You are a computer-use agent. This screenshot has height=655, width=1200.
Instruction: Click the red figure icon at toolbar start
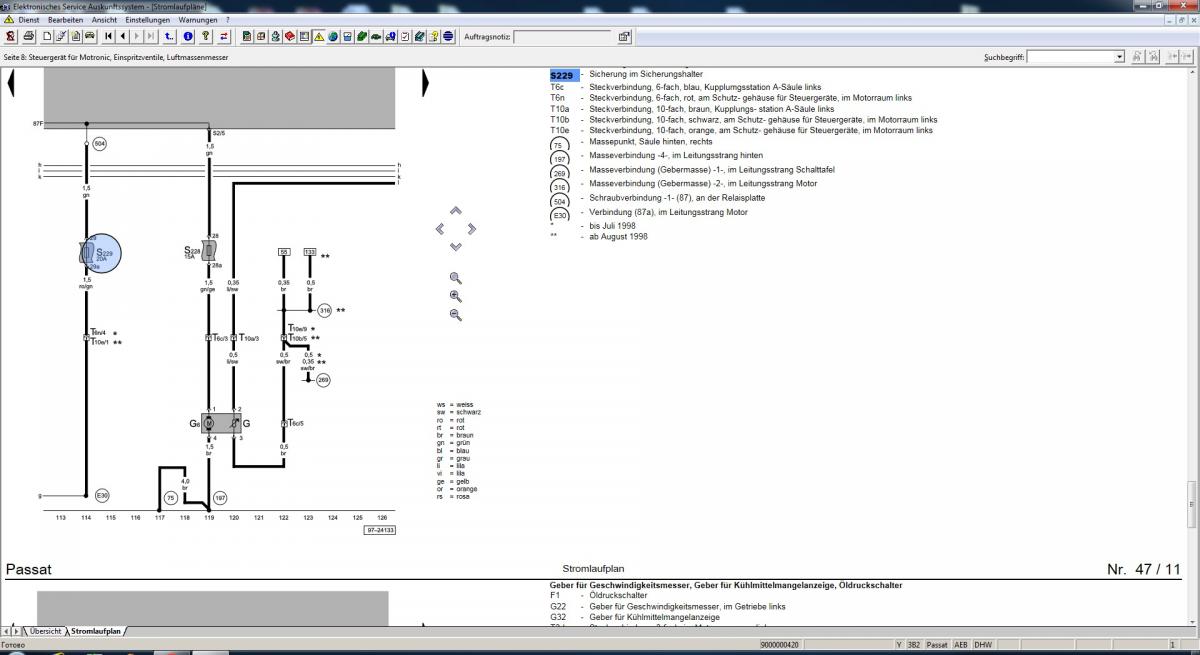click(x=9, y=37)
